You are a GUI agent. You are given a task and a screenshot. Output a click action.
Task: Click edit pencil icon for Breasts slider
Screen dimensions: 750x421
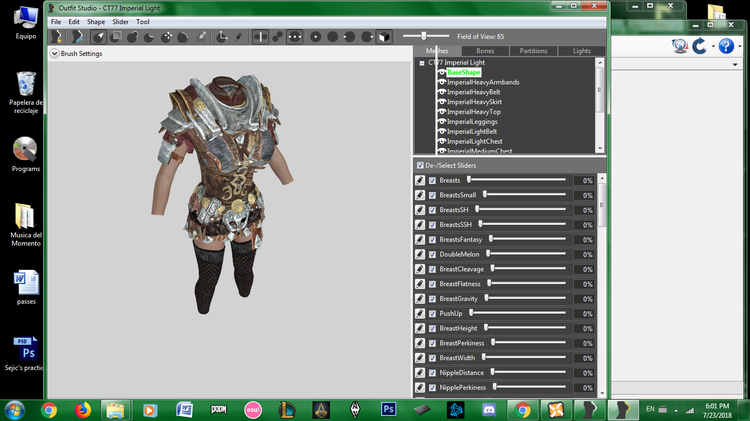click(x=420, y=180)
